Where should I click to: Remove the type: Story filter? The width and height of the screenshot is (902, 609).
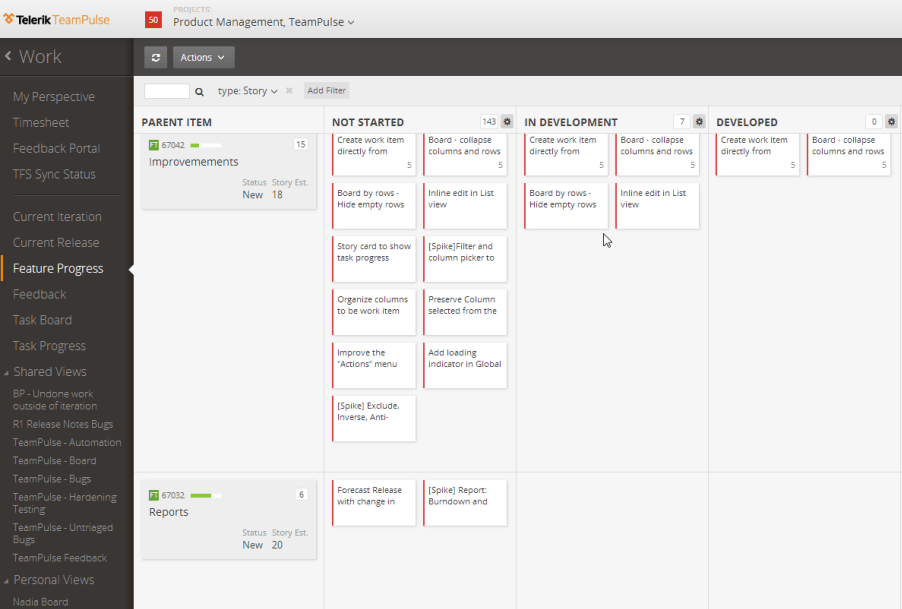tap(289, 89)
